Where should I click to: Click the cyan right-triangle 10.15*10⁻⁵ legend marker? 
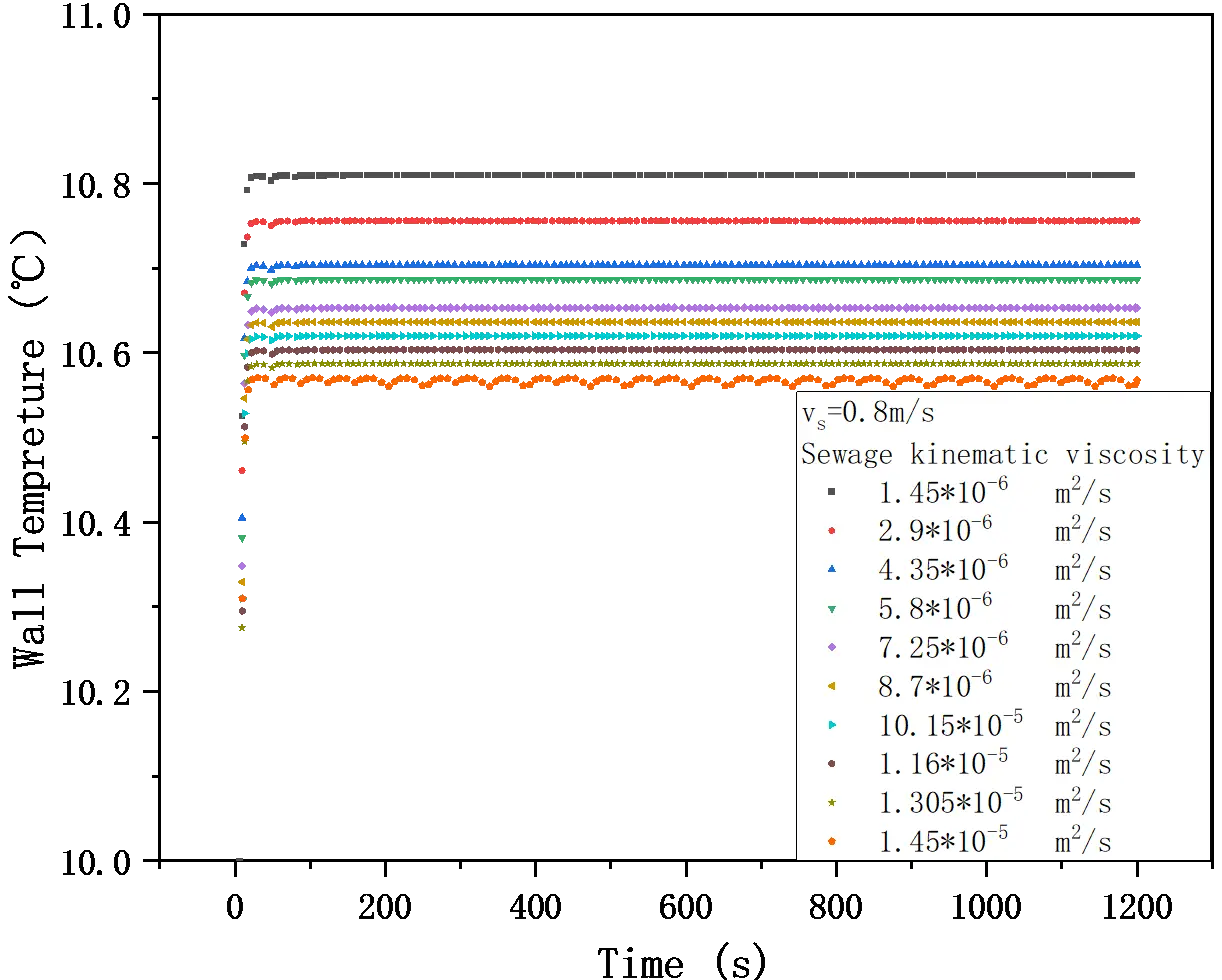[x=832, y=724]
